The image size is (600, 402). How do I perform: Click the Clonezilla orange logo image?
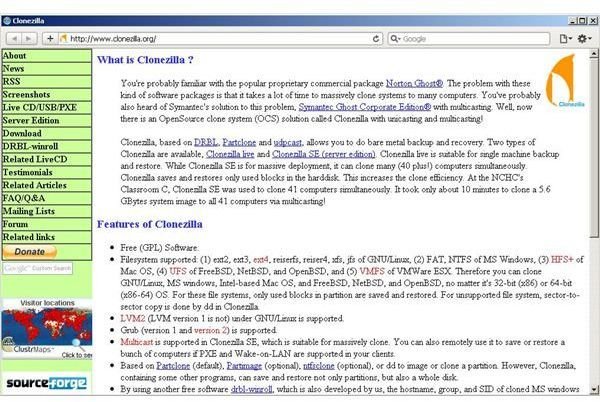565,81
